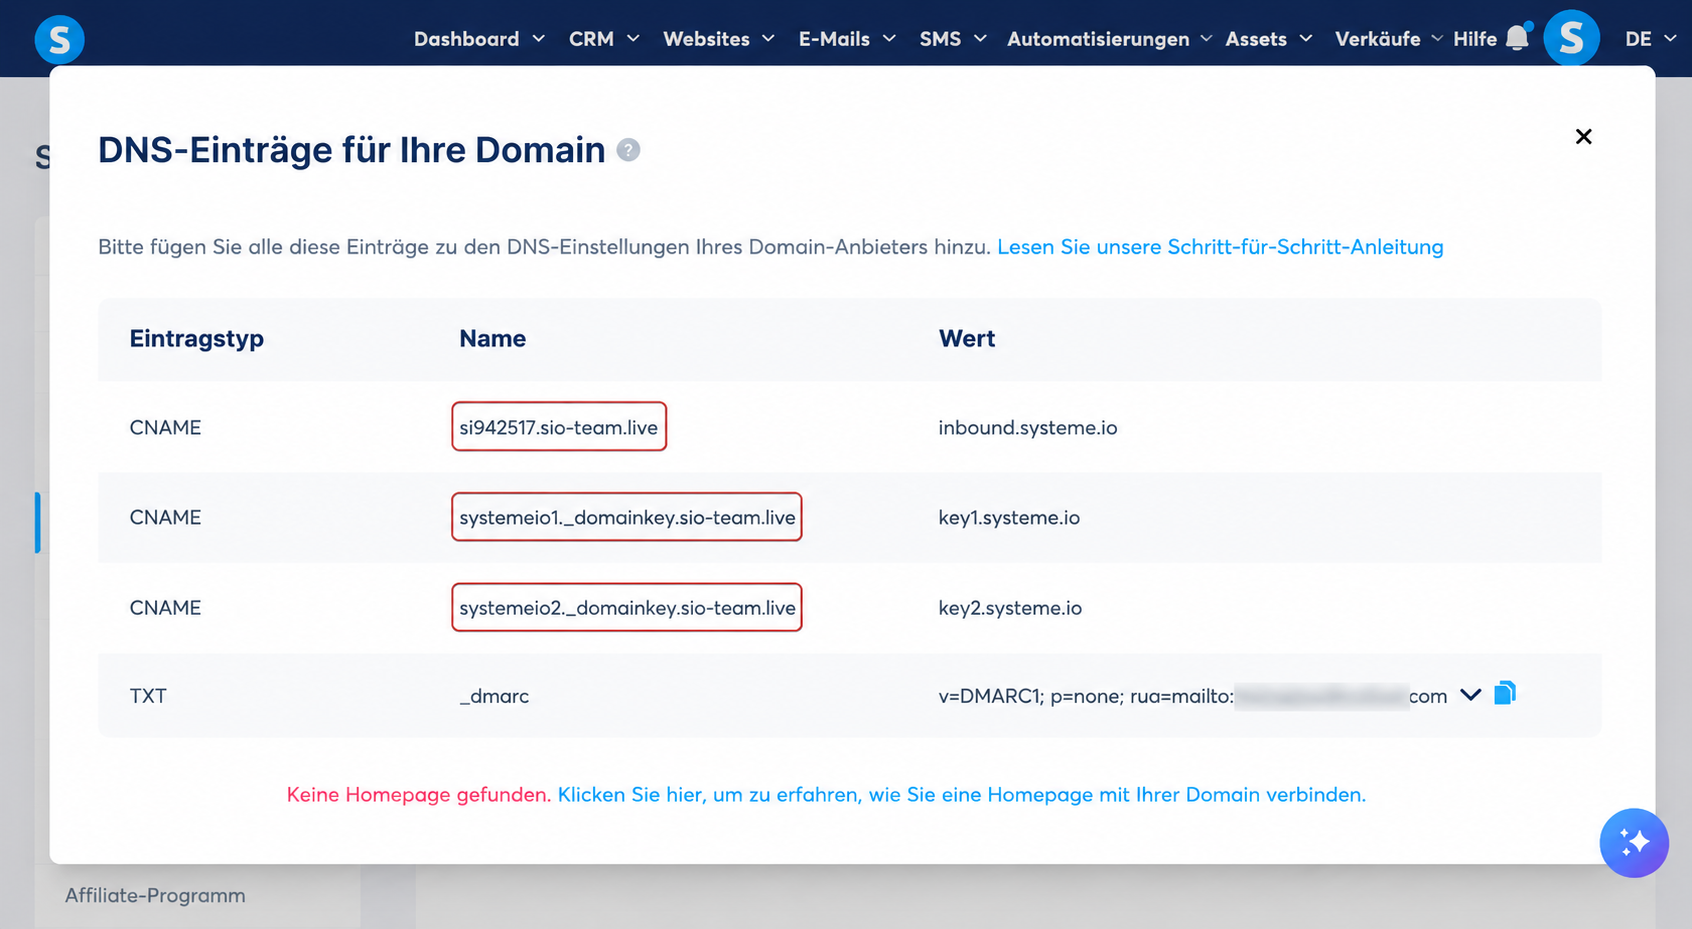Select the name systemeio2._domainkey.sio-team.live
The width and height of the screenshot is (1692, 929).
627,608
